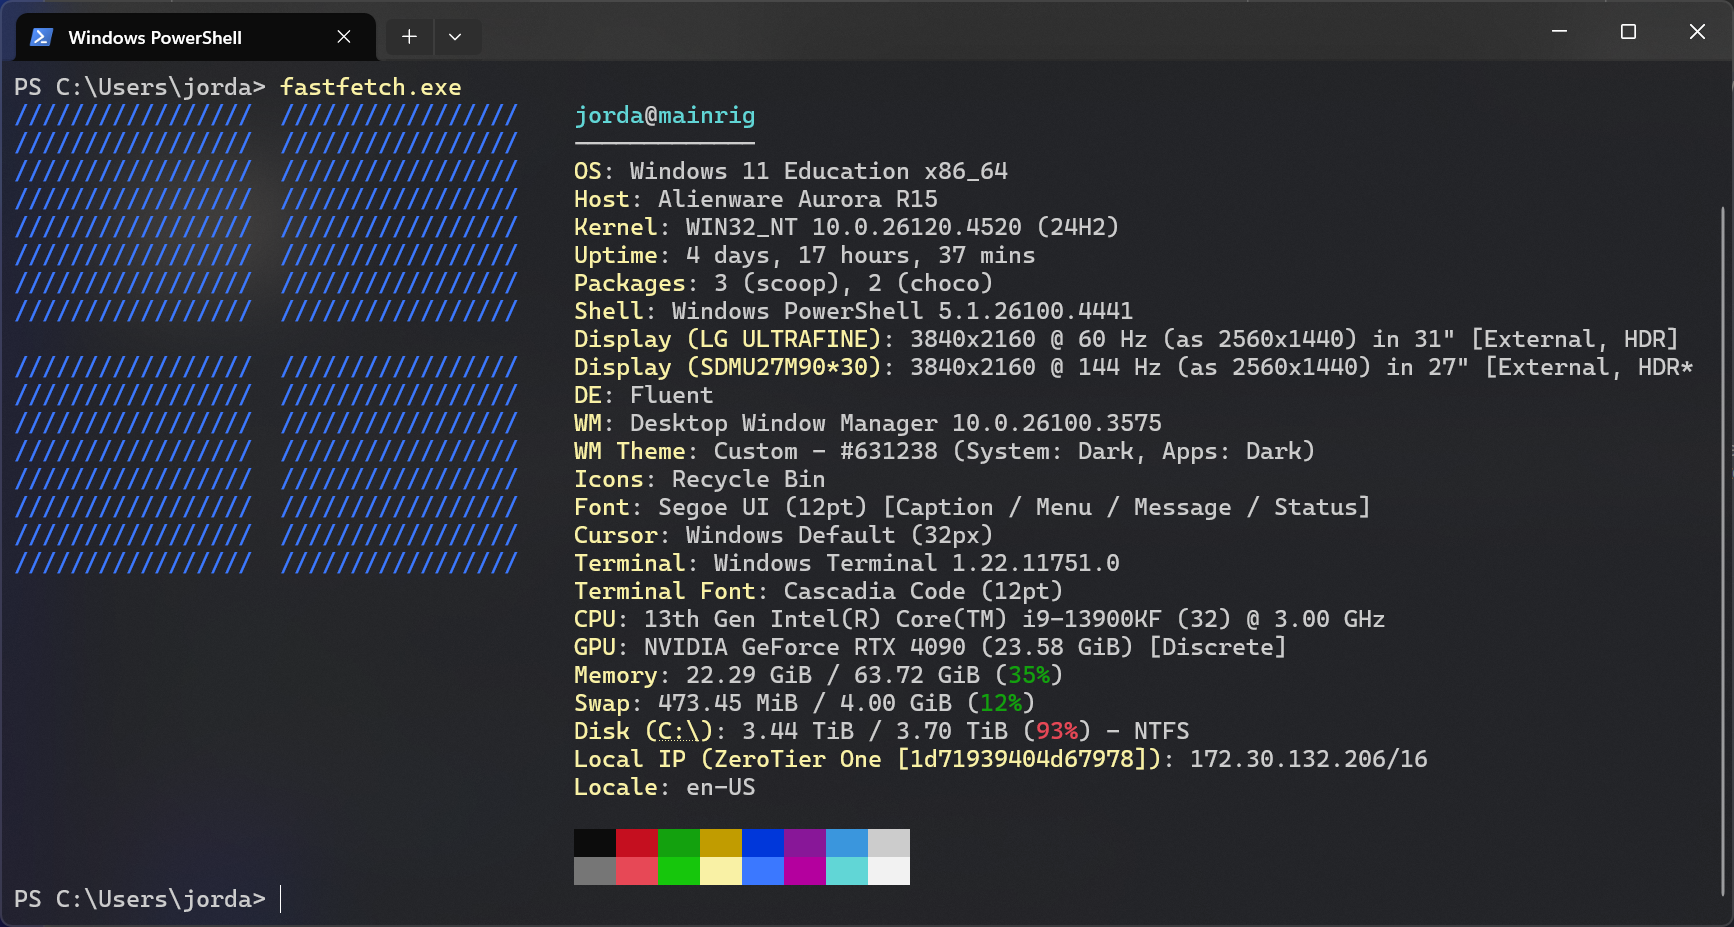Screen dimensions: 1734x927
Task: Click the Display SDMU27M90*30 line
Action: coord(1134,367)
